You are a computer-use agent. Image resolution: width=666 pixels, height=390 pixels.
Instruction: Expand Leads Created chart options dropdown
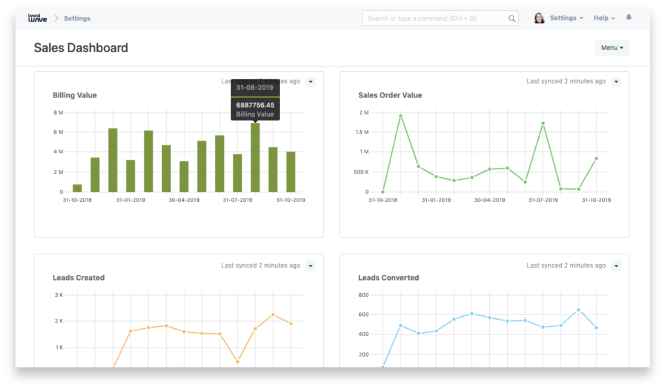point(310,266)
